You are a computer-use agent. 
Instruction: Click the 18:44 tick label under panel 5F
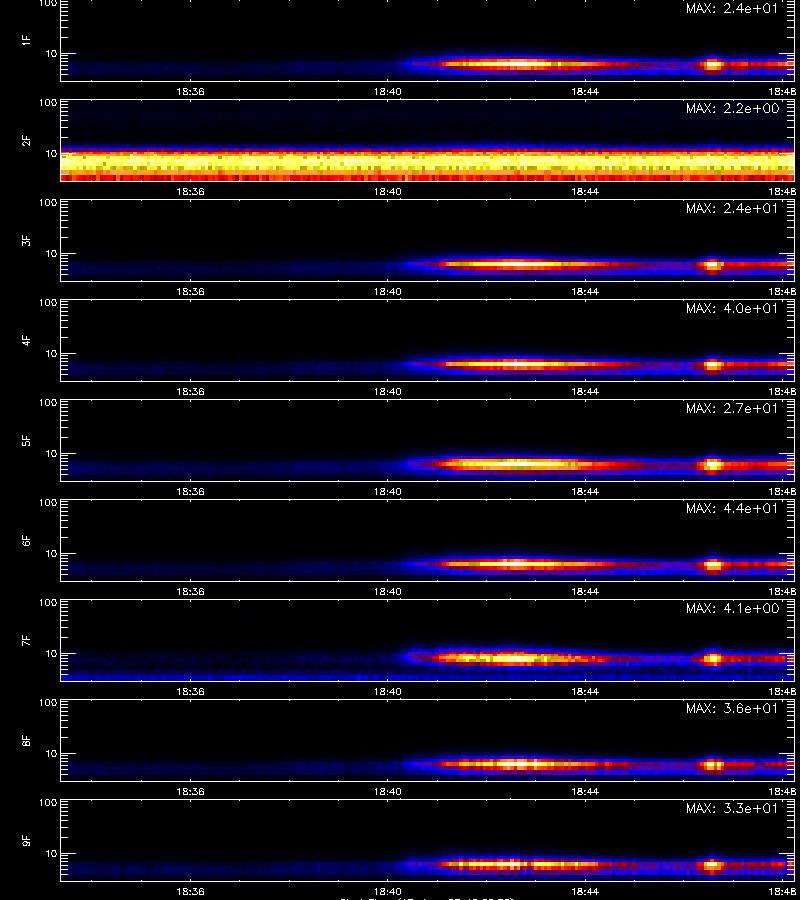(585, 491)
